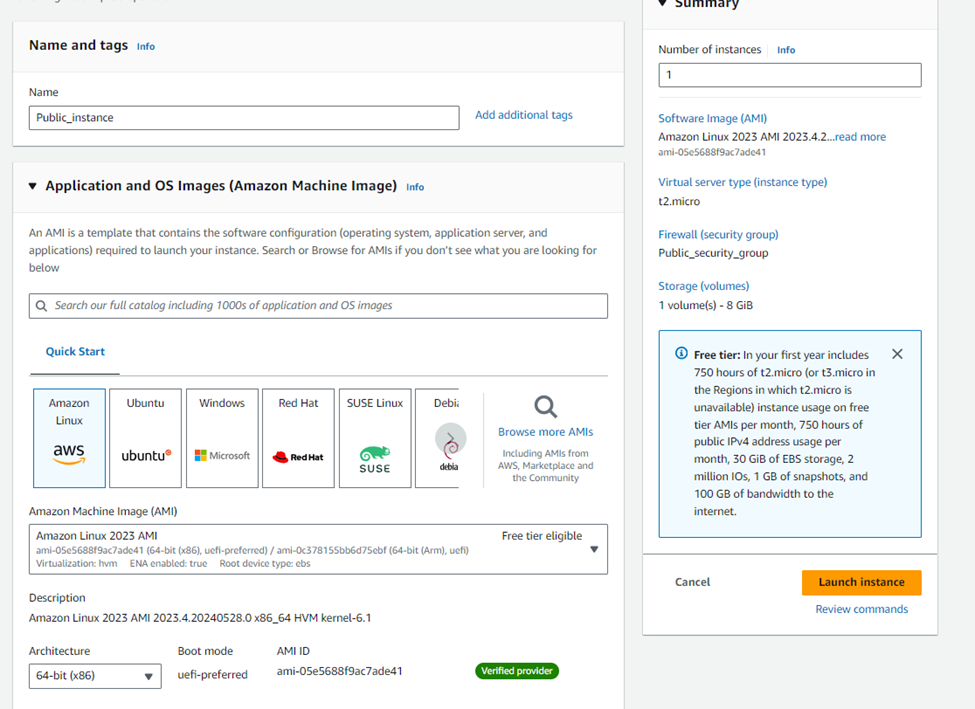Collapse Application and OS Images section
The width and height of the screenshot is (975, 709).
(33, 186)
